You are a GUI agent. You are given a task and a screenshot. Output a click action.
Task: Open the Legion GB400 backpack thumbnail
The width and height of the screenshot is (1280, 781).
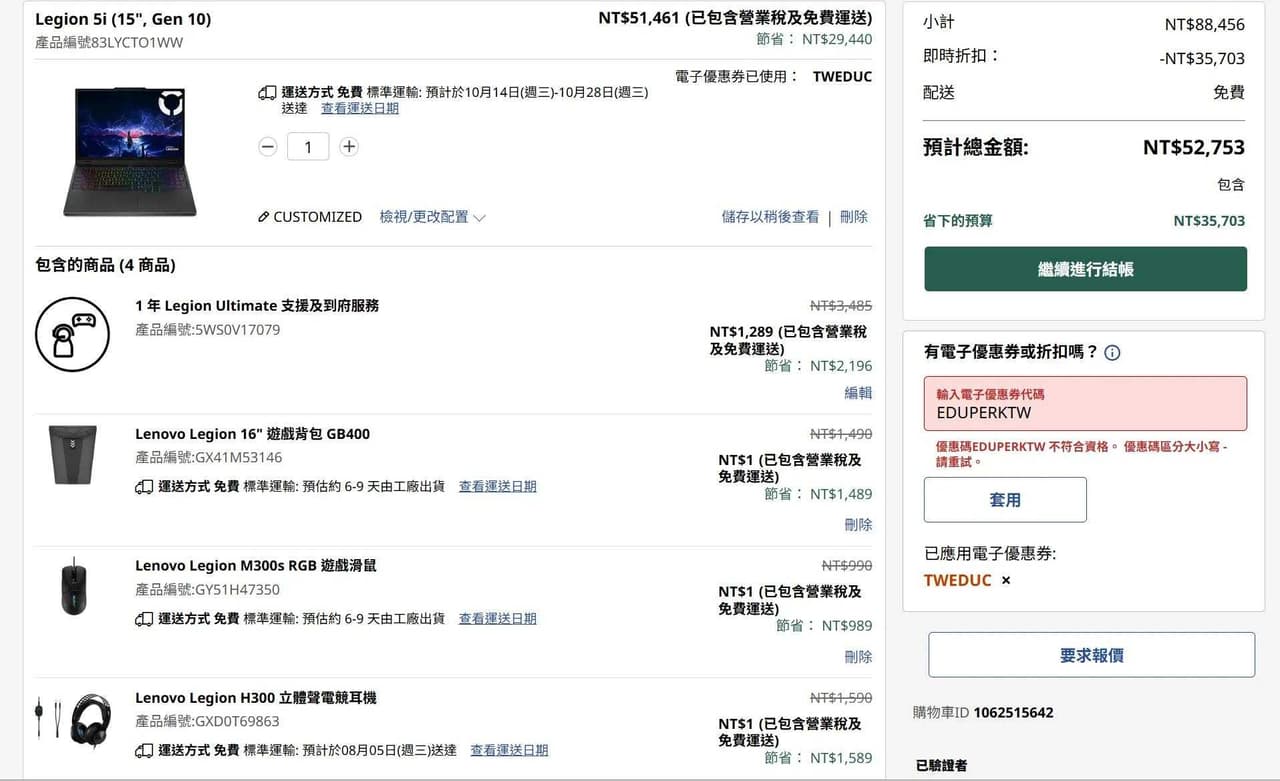pyautogui.click(x=73, y=455)
